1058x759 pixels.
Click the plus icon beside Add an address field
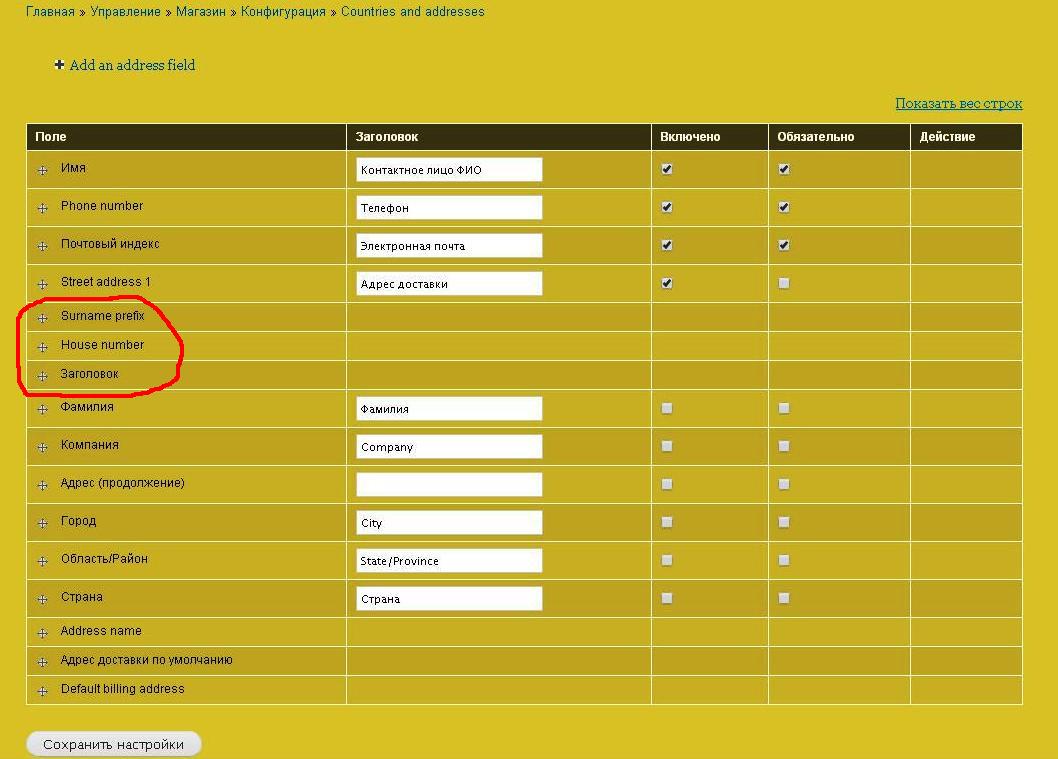(x=60, y=65)
